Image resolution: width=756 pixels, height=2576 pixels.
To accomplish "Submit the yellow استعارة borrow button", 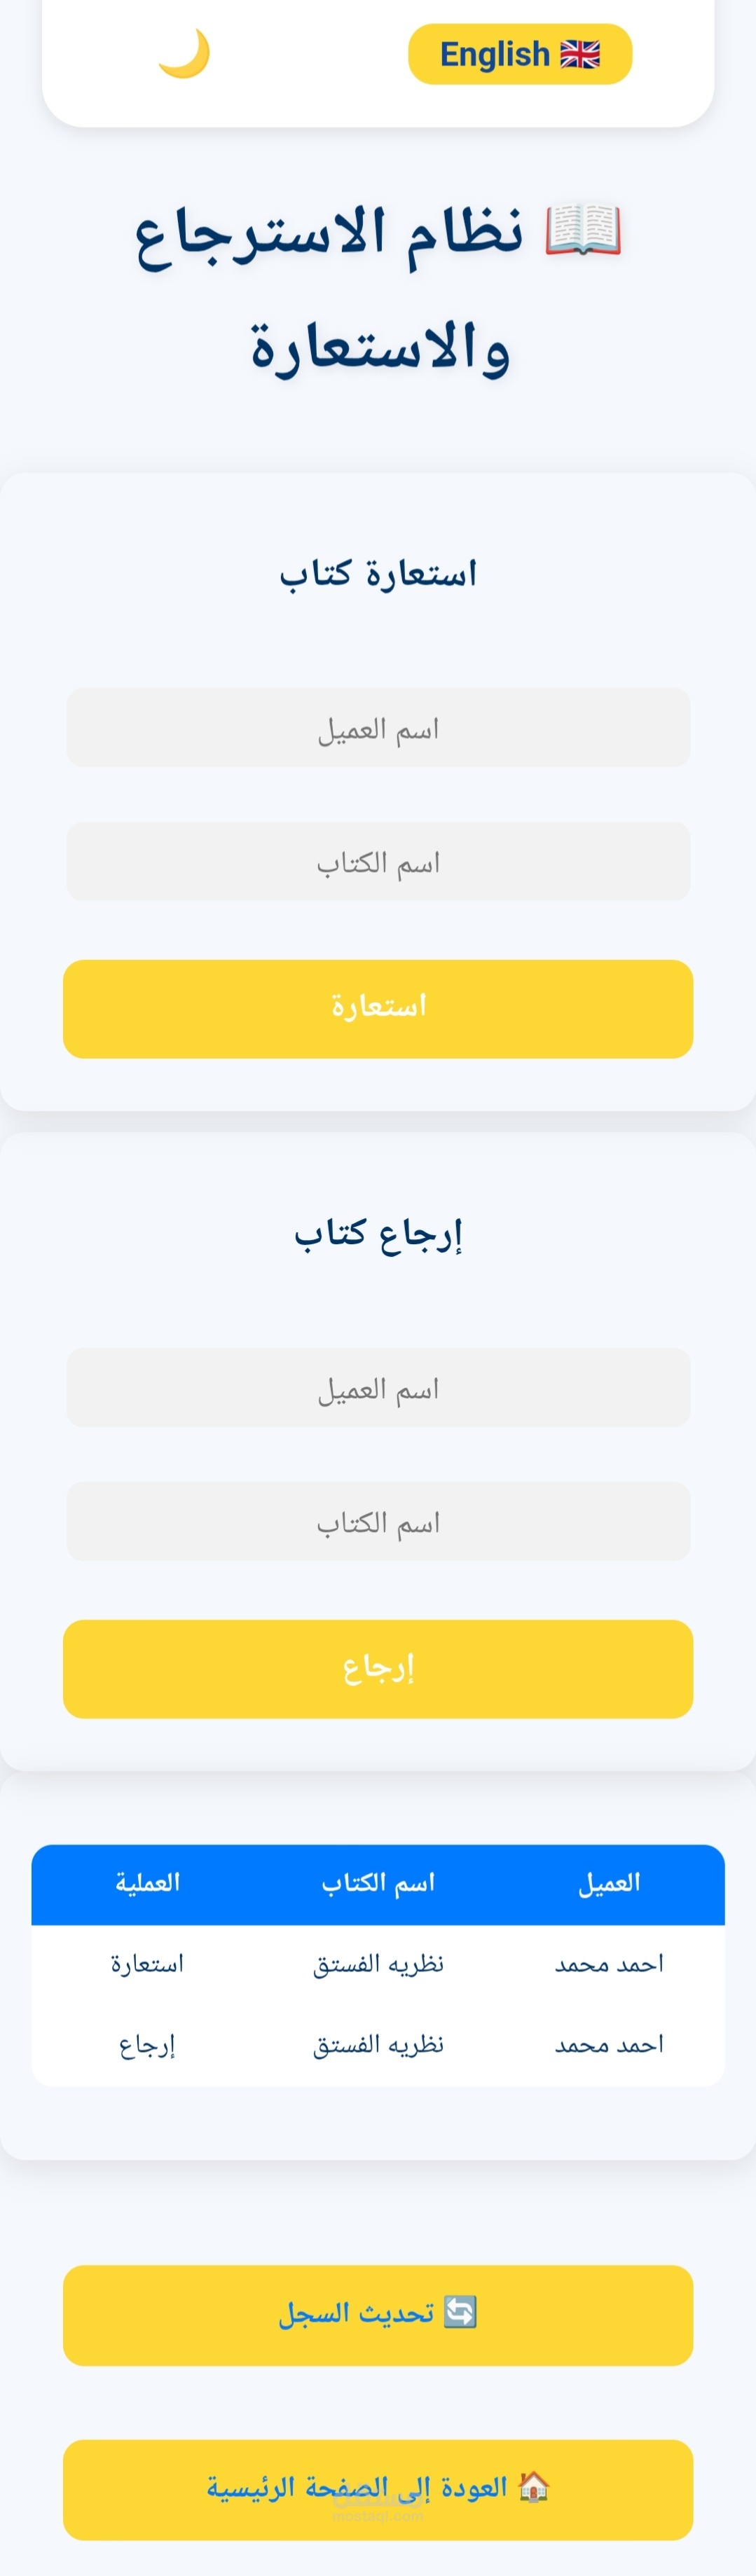I will [x=378, y=1009].
